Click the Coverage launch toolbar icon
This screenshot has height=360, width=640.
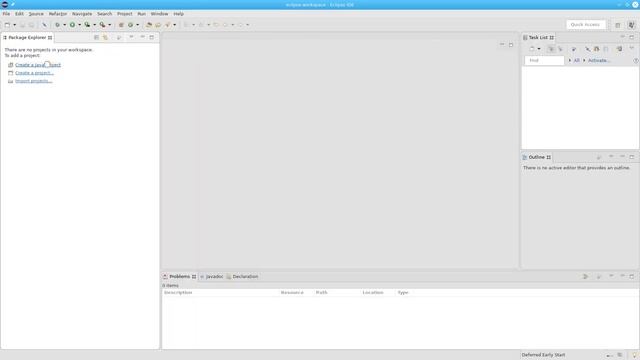point(87,25)
